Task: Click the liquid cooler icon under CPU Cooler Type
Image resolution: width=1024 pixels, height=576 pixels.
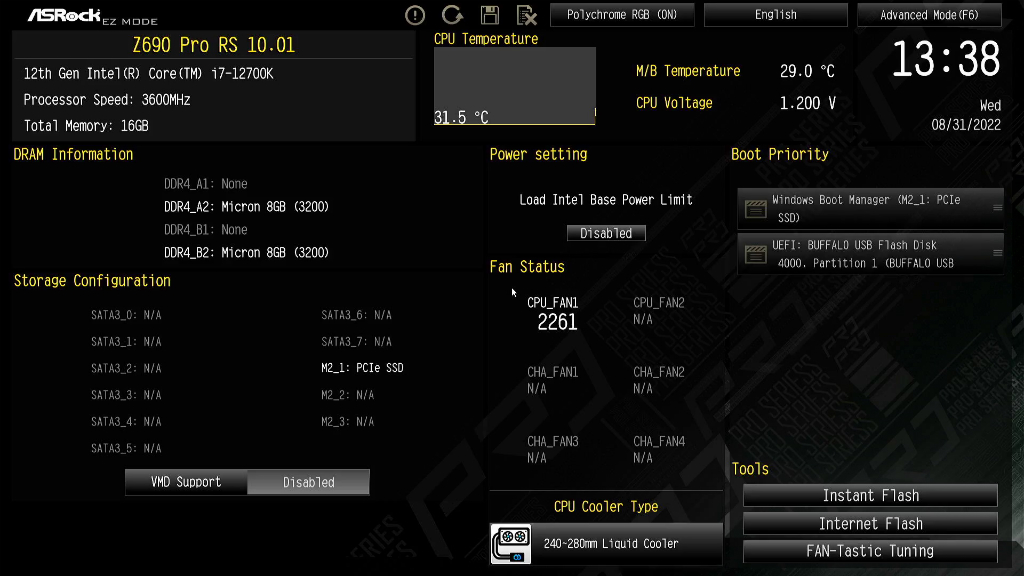Action: pos(511,544)
